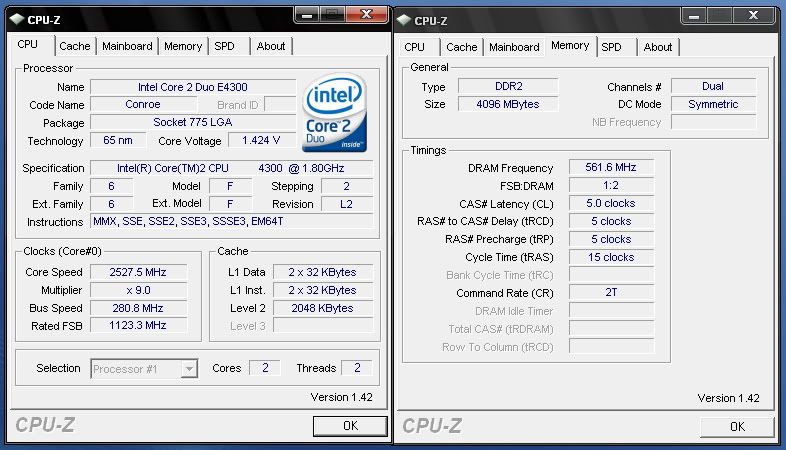The width and height of the screenshot is (786, 450).
Task: Click the Specification field showing 1.80GHz
Action: (232, 168)
